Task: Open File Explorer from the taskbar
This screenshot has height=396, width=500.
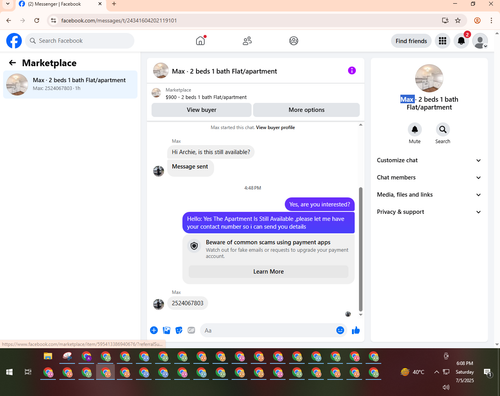Action: tap(48, 356)
